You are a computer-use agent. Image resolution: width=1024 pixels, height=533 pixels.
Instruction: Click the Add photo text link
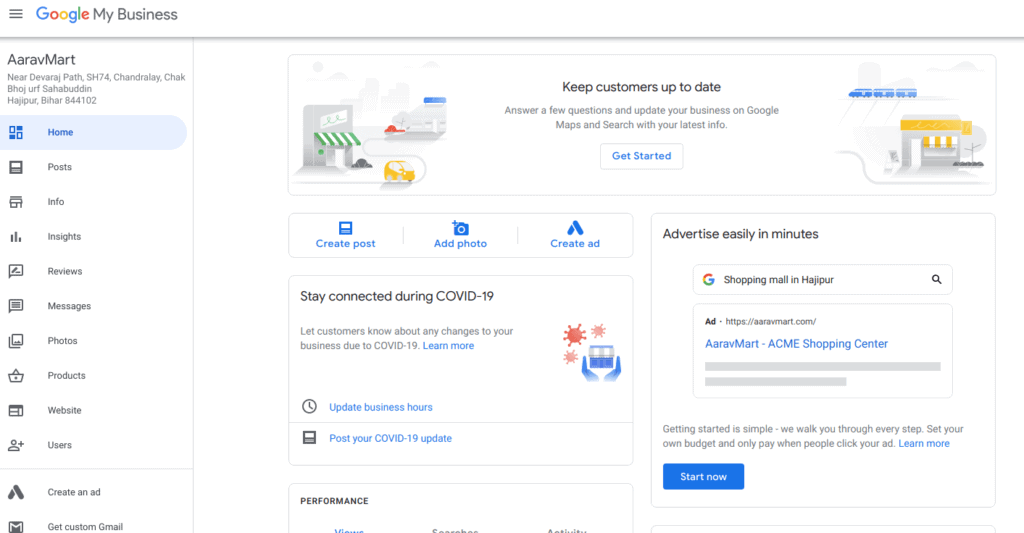[x=460, y=244]
